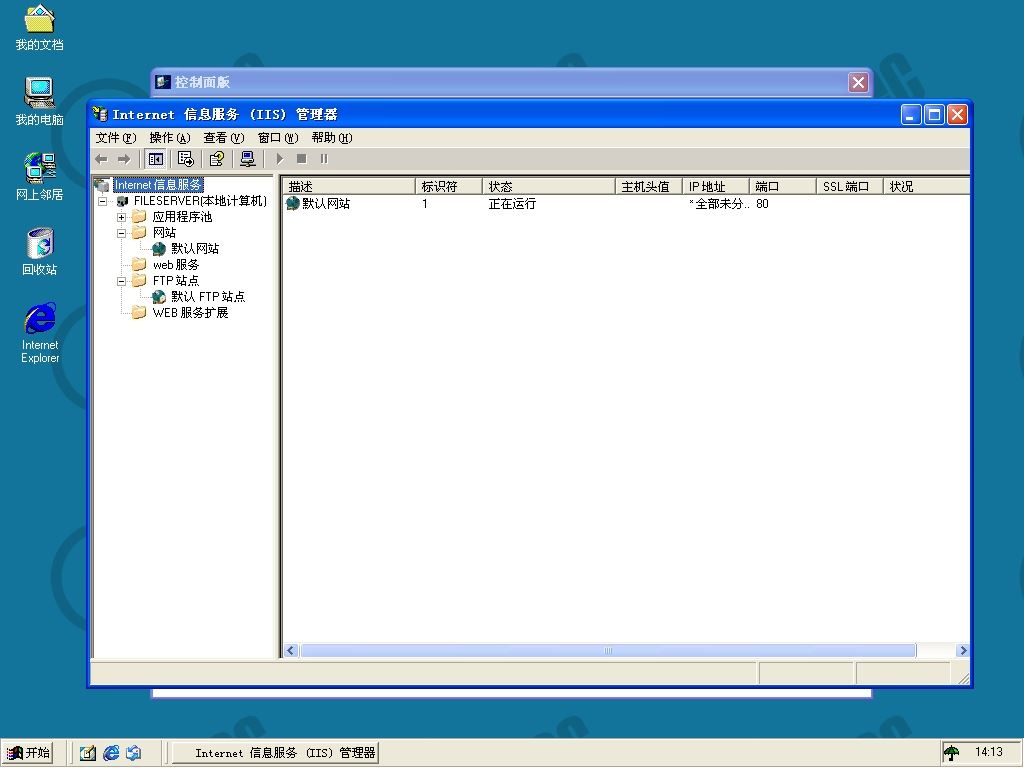
Task: Select 默认网站 in the left tree
Action: pyautogui.click(x=195, y=249)
